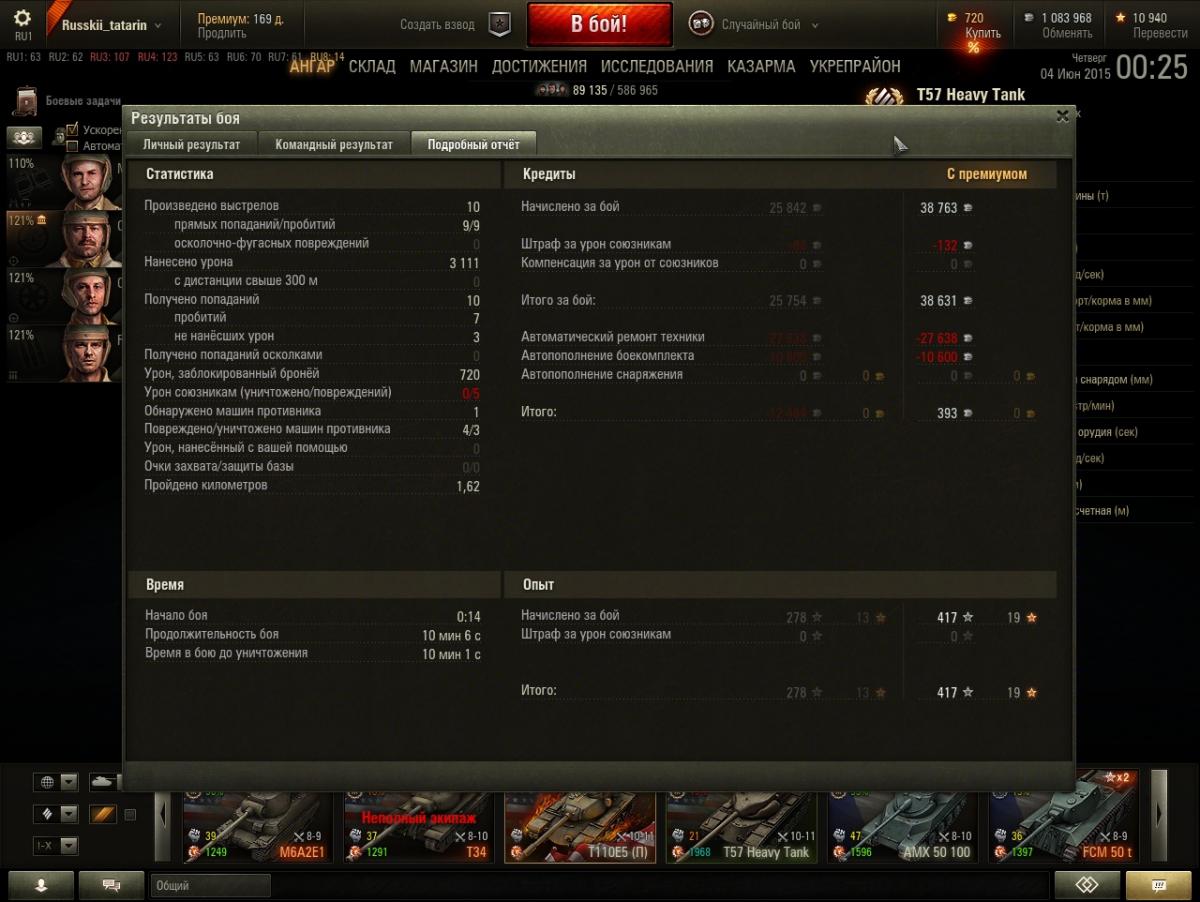Open the yellow messenger button
Viewport: 1200px width, 902px height.
click(x=1159, y=885)
